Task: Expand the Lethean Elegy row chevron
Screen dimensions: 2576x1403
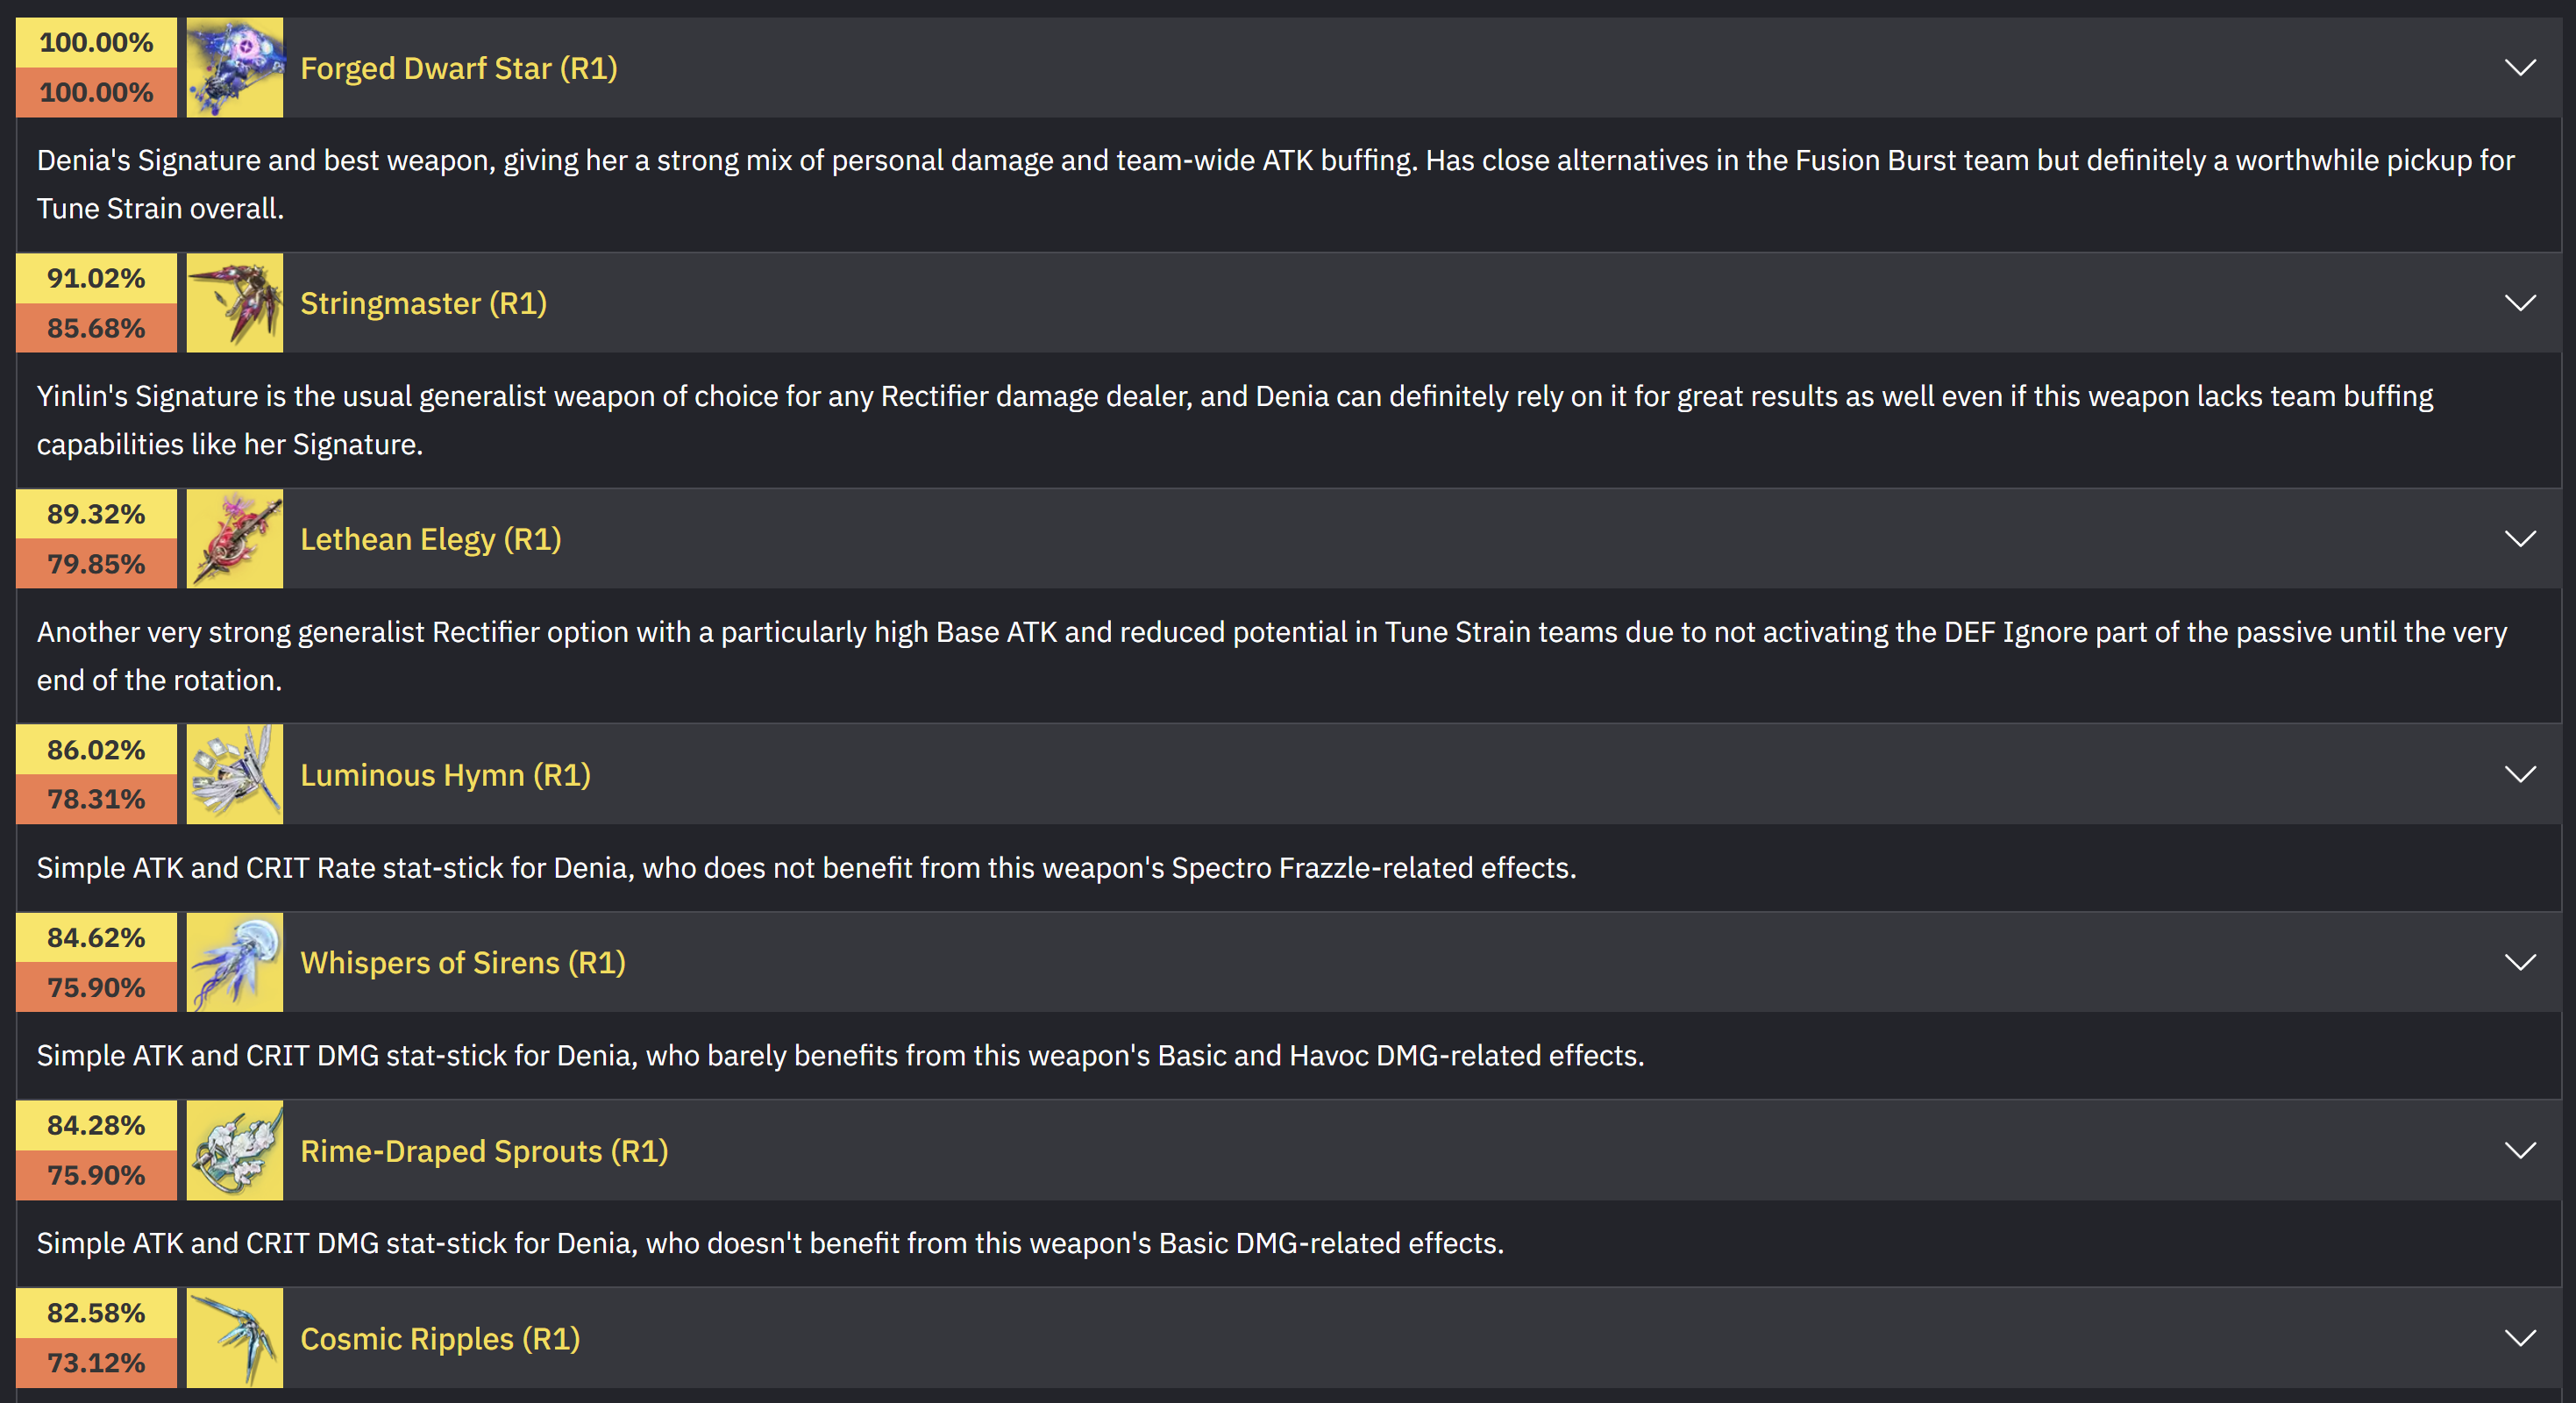Action: pyautogui.click(x=2520, y=539)
